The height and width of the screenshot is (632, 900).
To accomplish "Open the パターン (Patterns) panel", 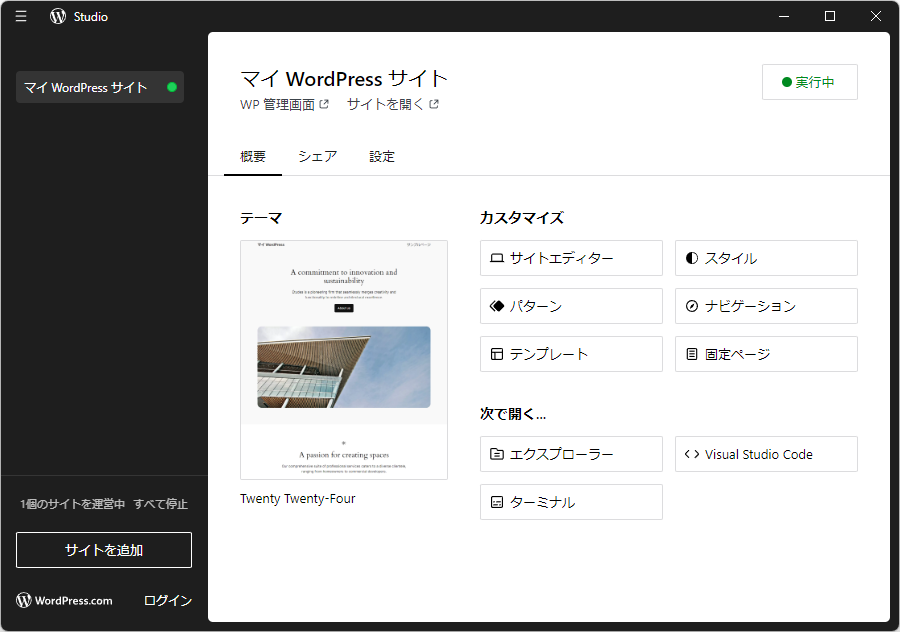I will pos(570,306).
